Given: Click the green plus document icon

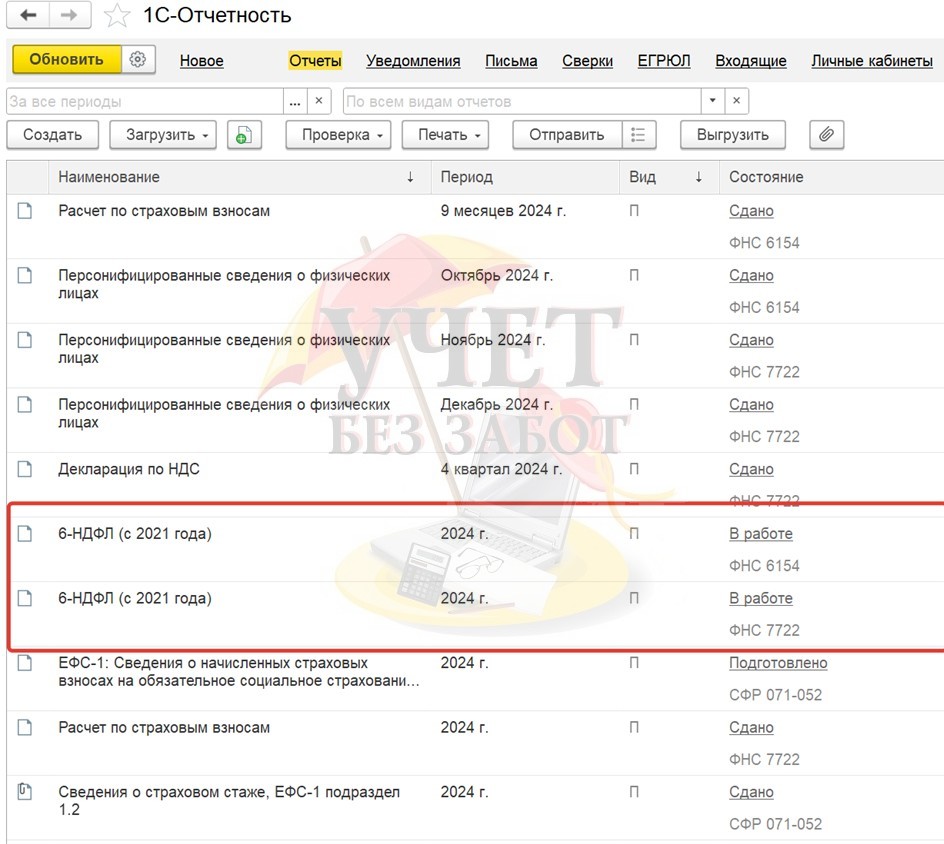Looking at the screenshot, I should [244, 135].
